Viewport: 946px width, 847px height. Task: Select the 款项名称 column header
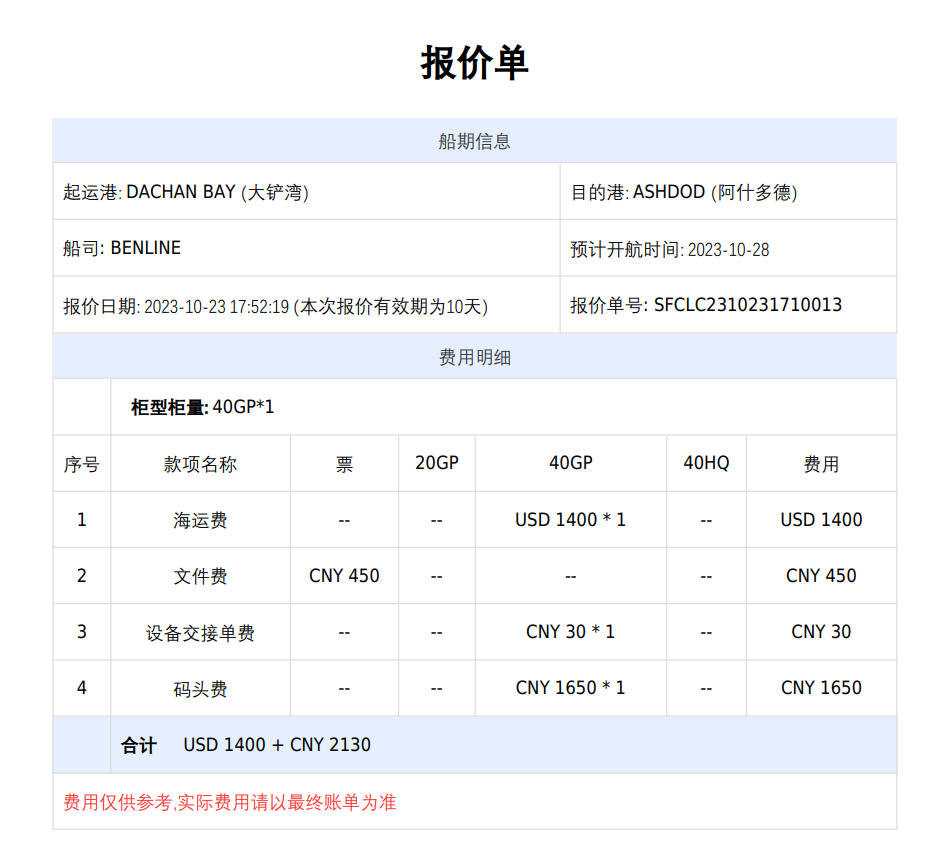(x=200, y=464)
